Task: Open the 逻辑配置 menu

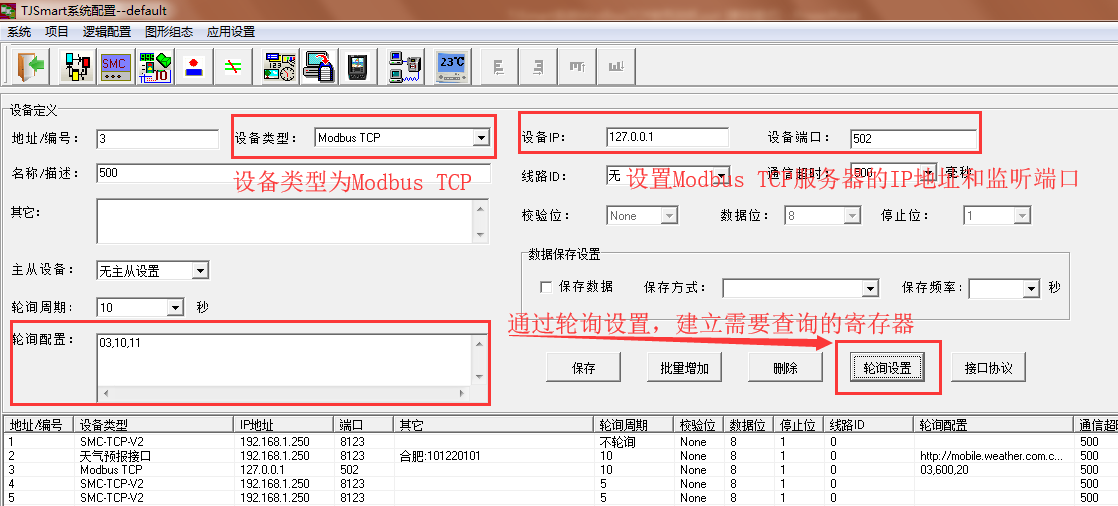Action: pos(106,32)
